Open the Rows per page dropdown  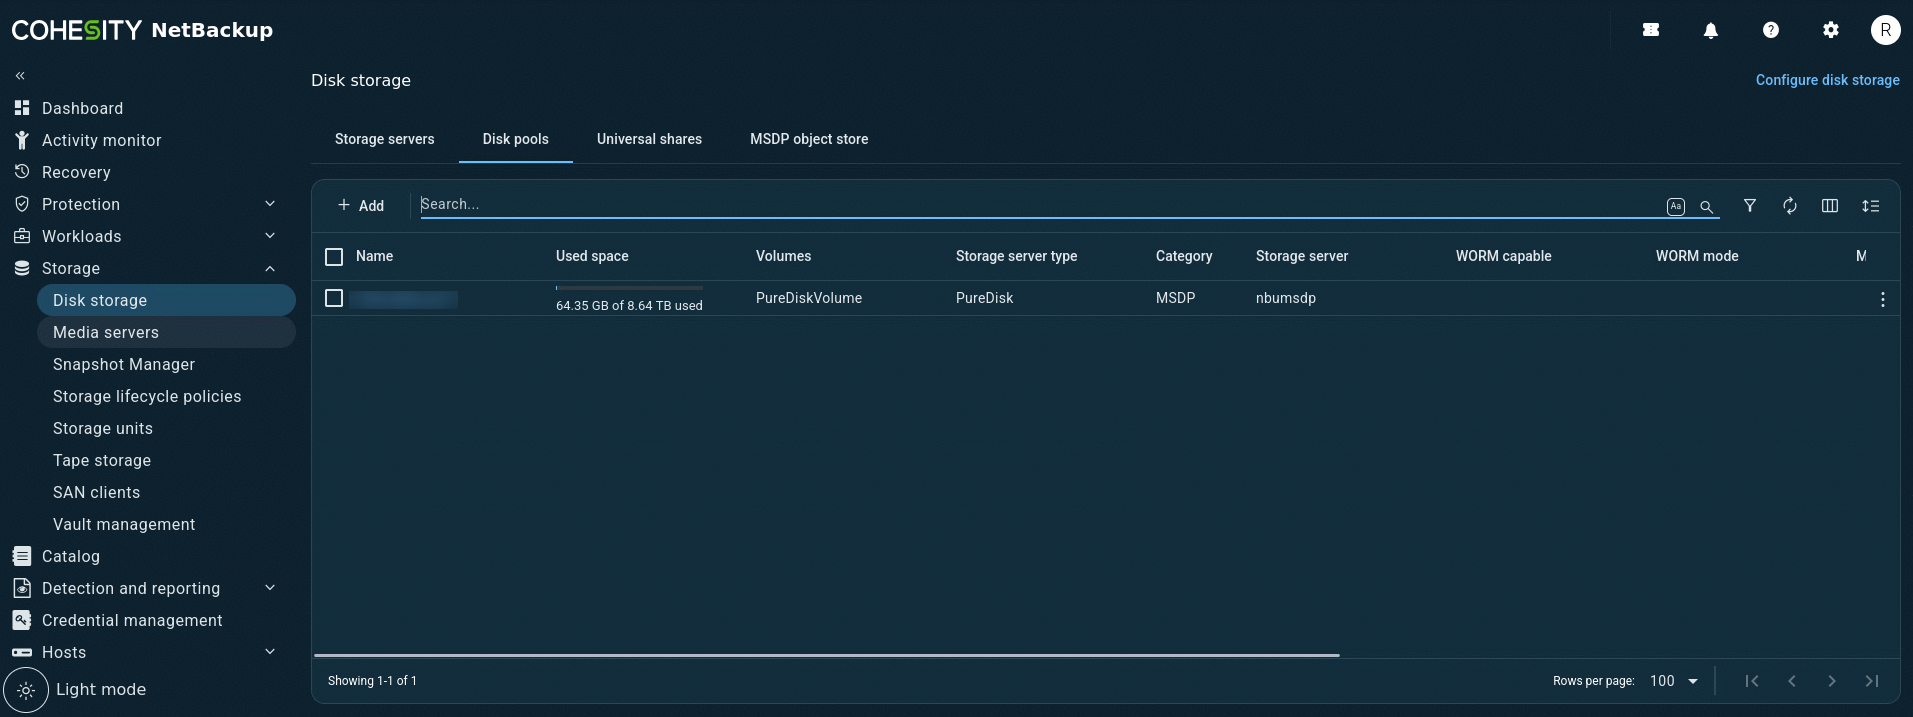(x=1675, y=681)
